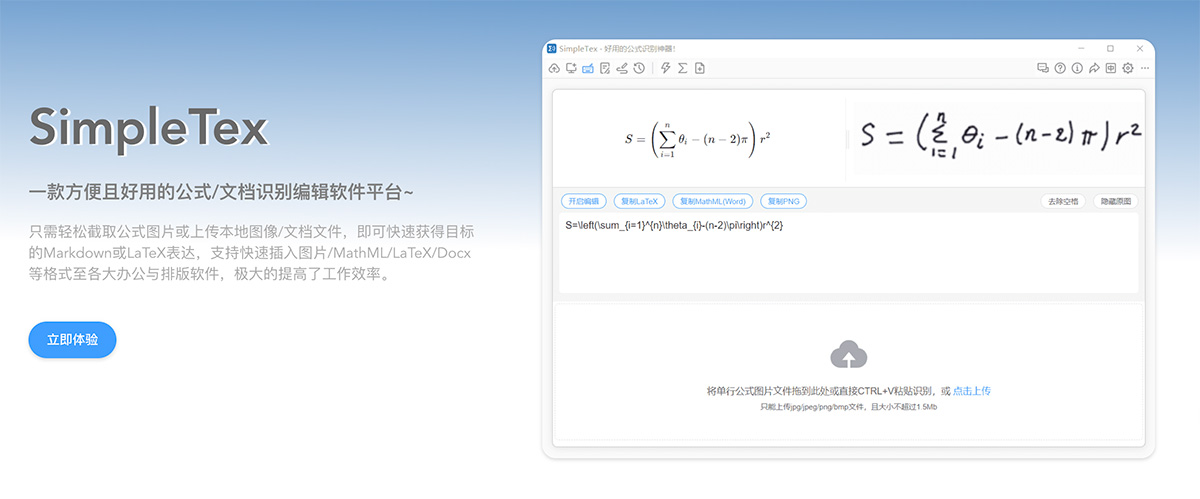Click the SimpleTex app logo in title bar

pyautogui.click(x=551, y=48)
